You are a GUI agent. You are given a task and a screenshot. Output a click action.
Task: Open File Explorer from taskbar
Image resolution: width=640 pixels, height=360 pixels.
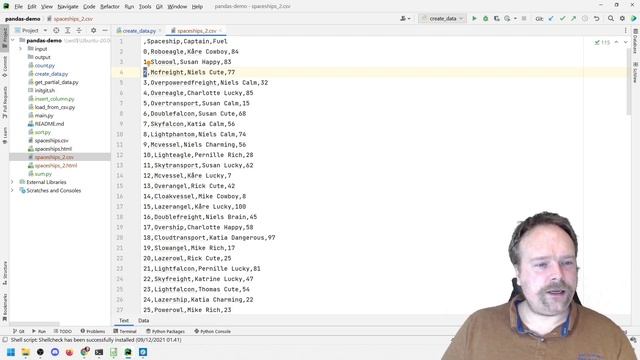click(25, 352)
